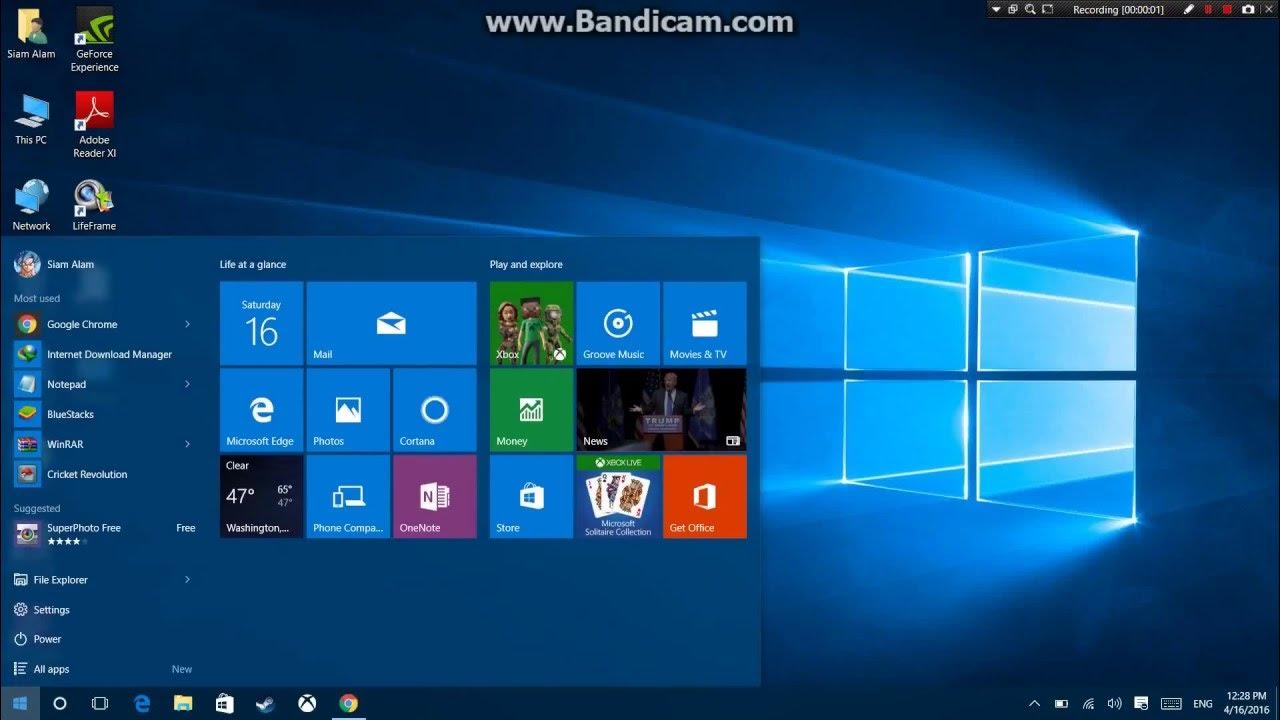This screenshot has width=1280, height=720.
Task: Open Phone Companion tile
Action: 348,496
